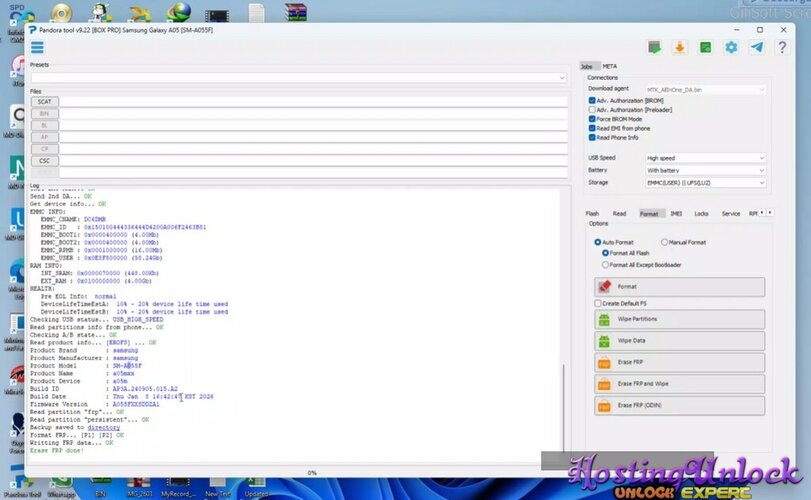Image resolution: width=811 pixels, height=500 pixels.
Task: Click the orange download arrow icon
Action: (680, 47)
